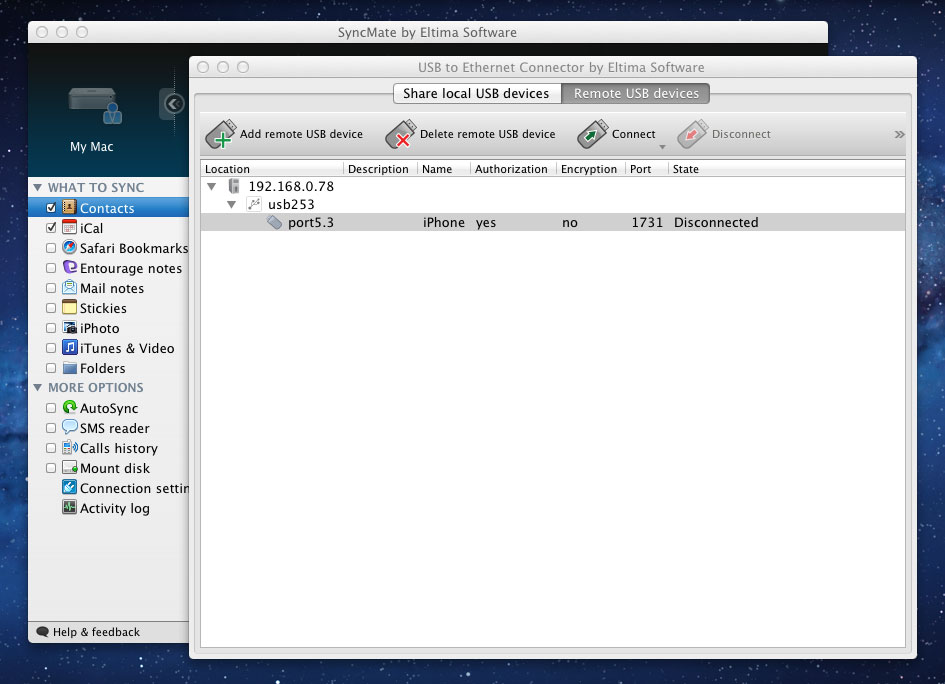Image resolution: width=945 pixels, height=684 pixels.
Task: Enable the SMS reader checkbox
Action: click(x=51, y=428)
